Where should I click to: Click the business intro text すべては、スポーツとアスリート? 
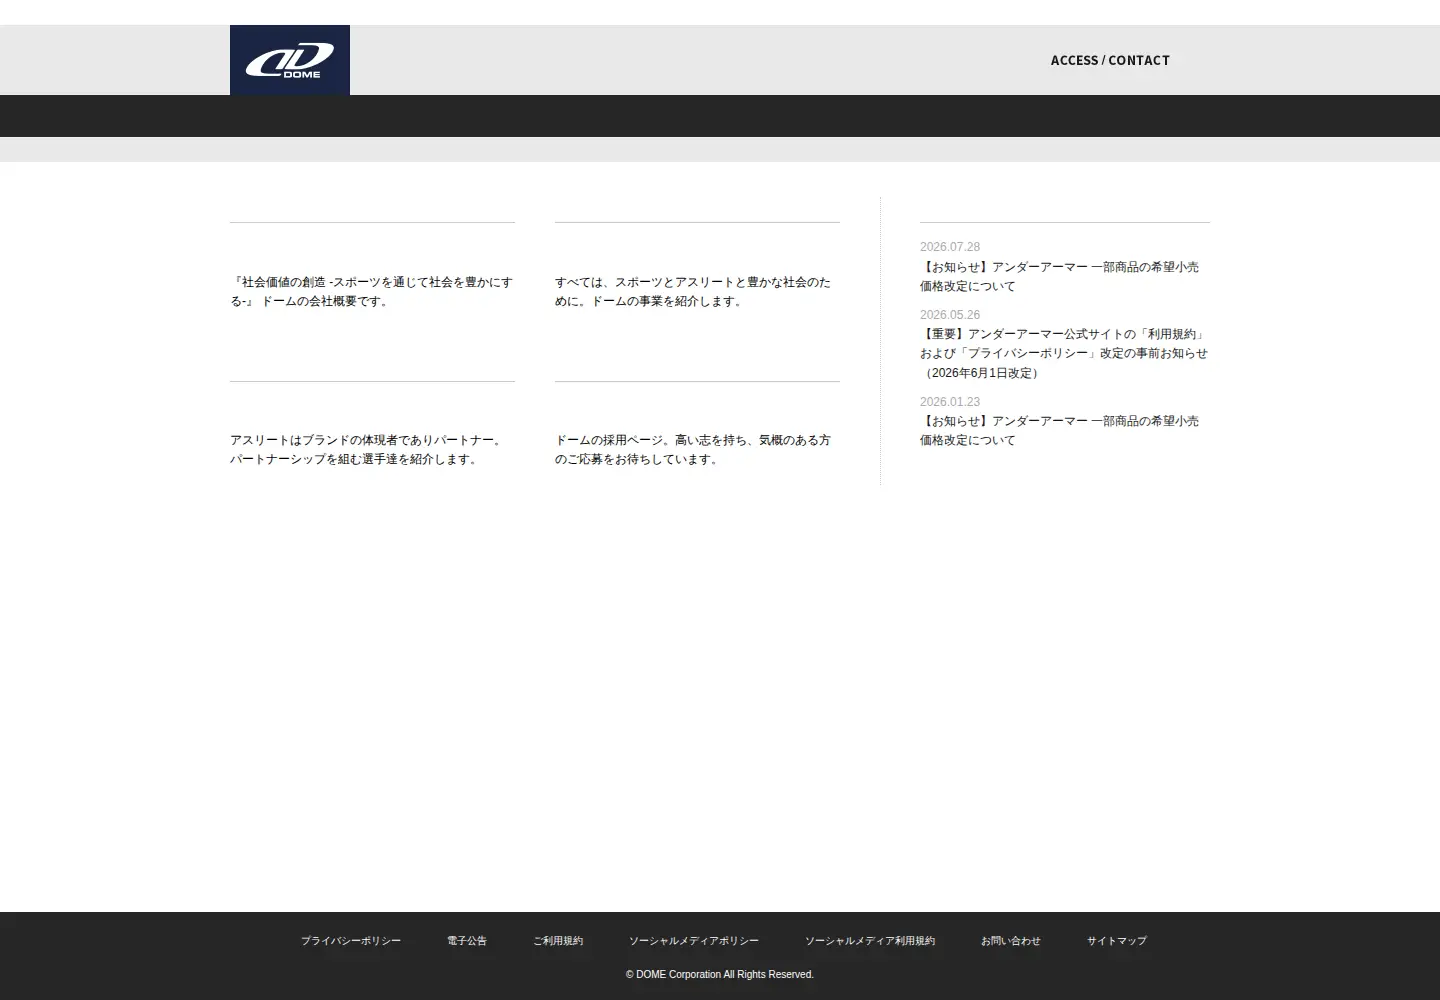click(x=693, y=292)
